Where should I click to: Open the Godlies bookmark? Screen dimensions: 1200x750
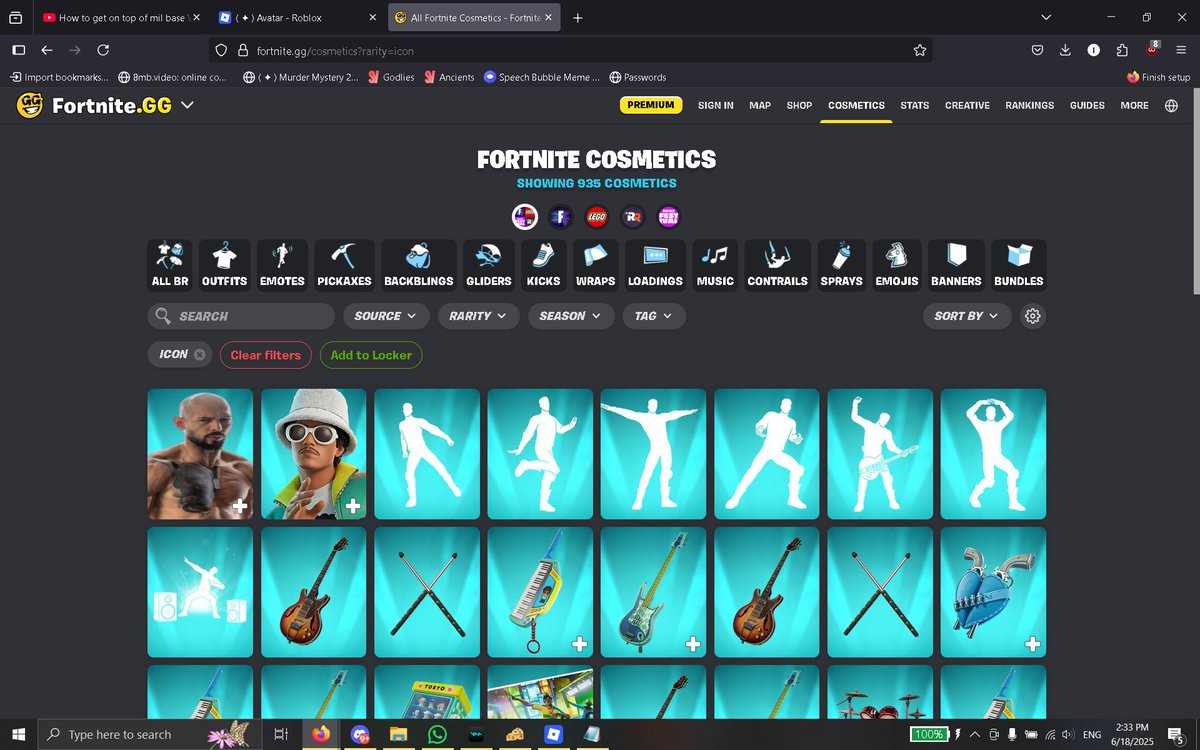click(391, 77)
